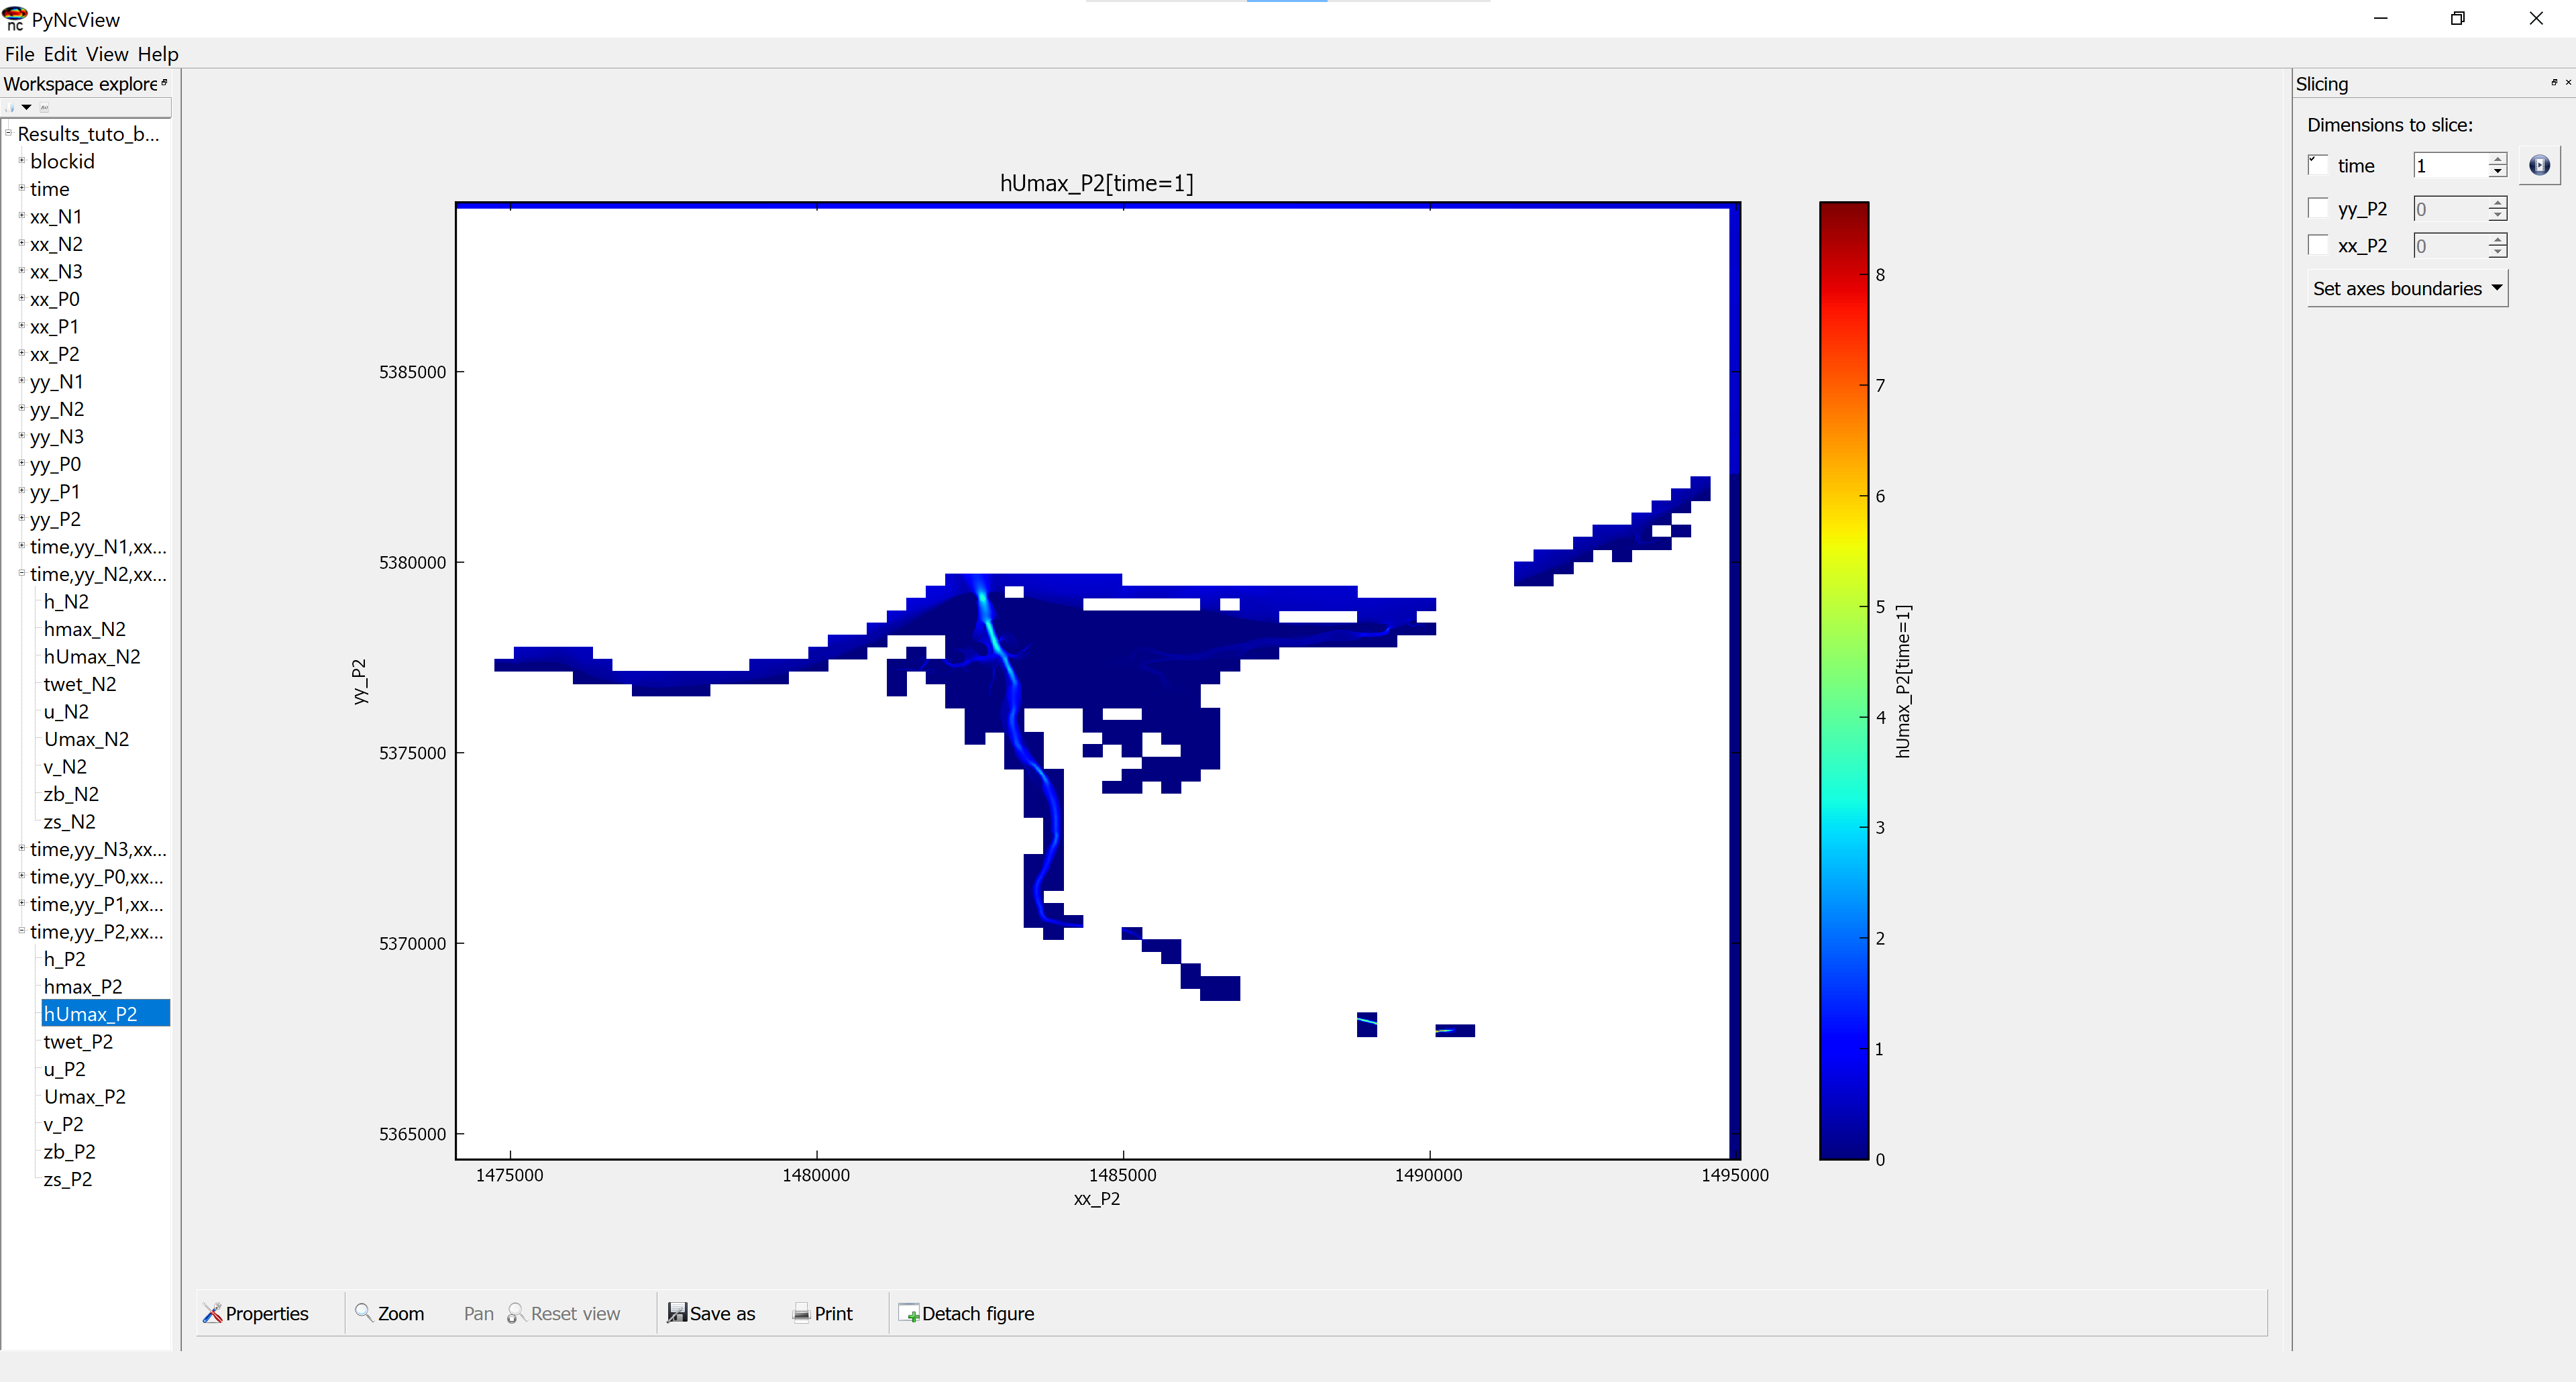Screen dimensions: 2576x1382
Task: Open the File menu
Action: (x=19, y=54)
